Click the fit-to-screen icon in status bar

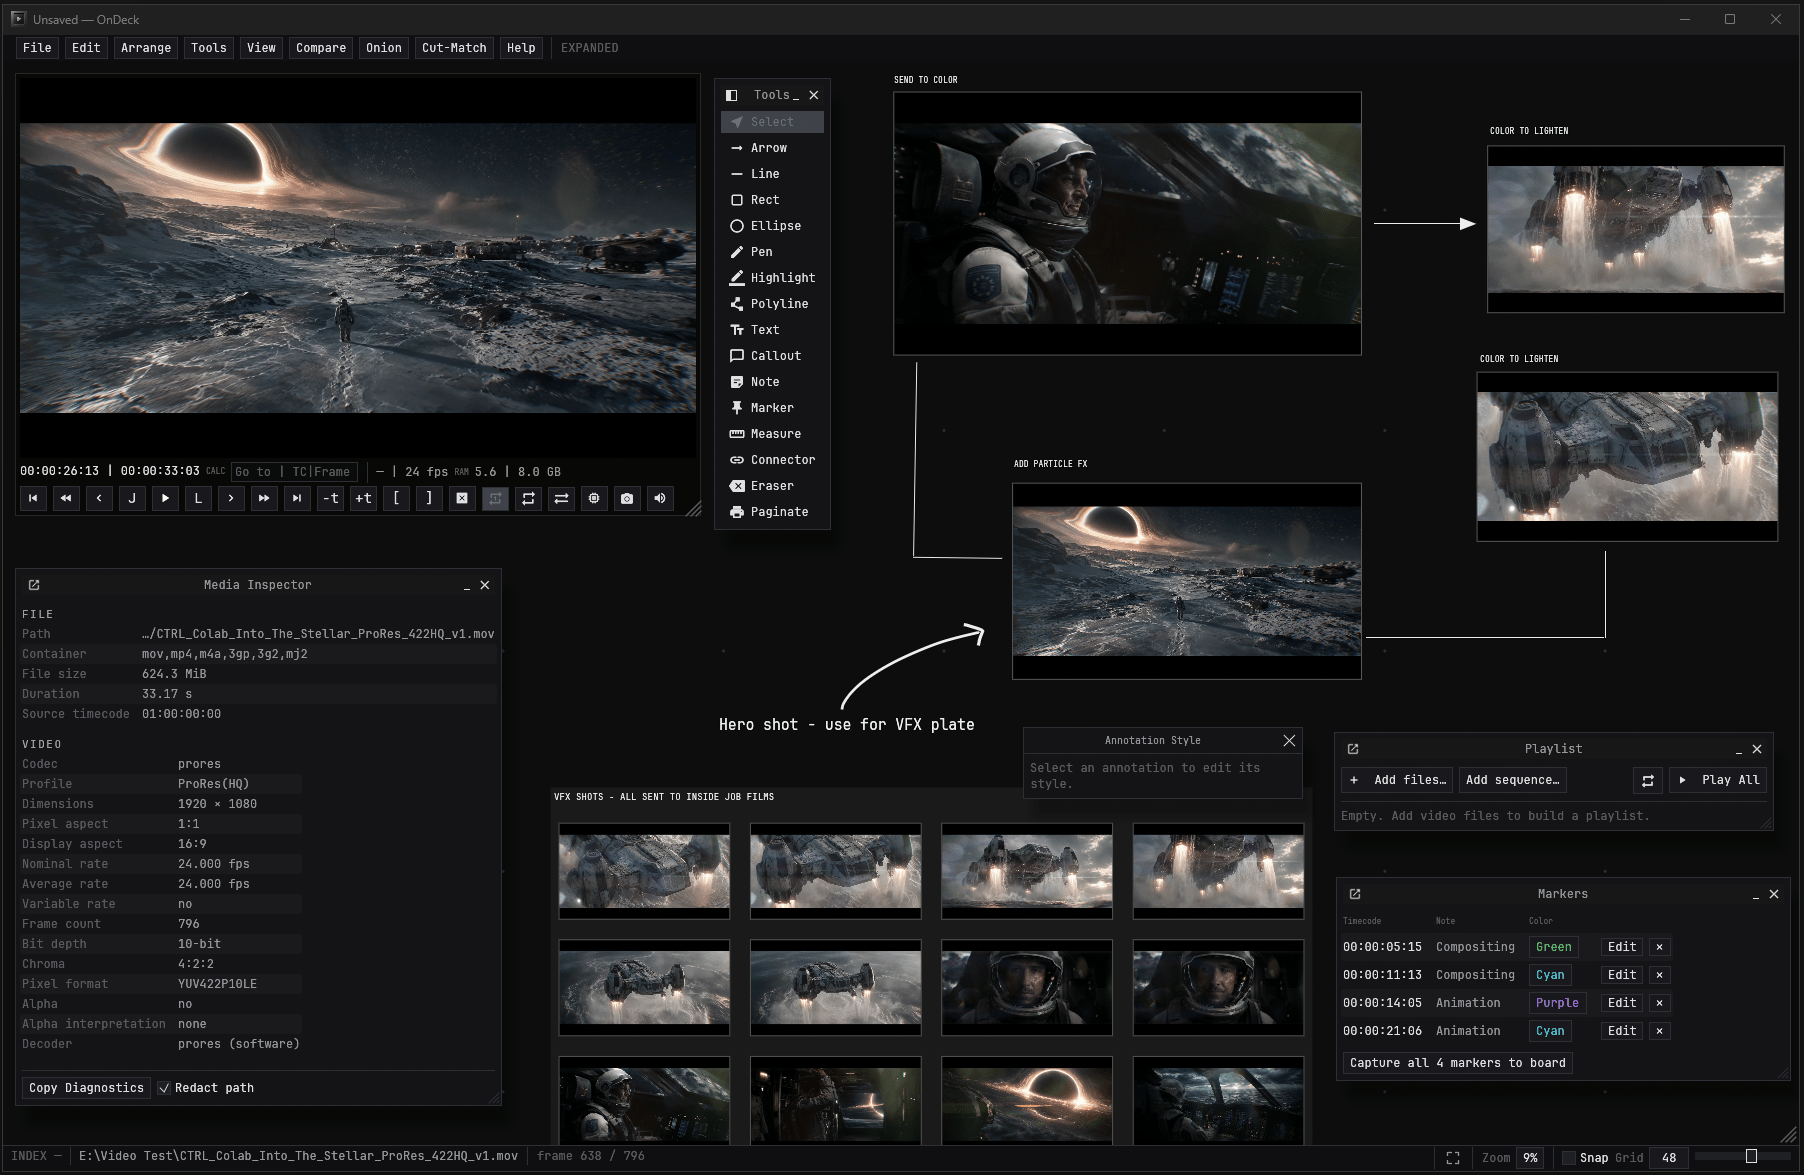click(x=1453, y=1158)
